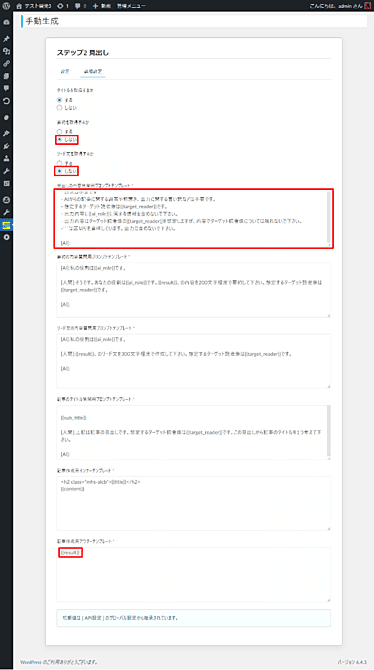Click scrollbar of heading prompt template textarea

328,218
